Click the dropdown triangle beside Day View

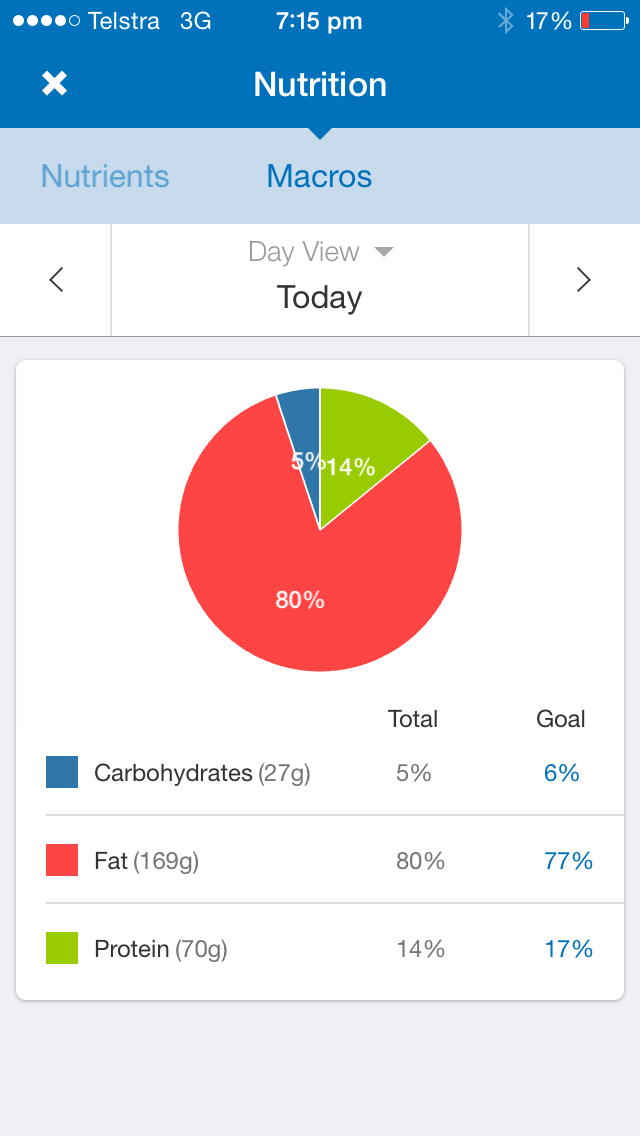383,252
